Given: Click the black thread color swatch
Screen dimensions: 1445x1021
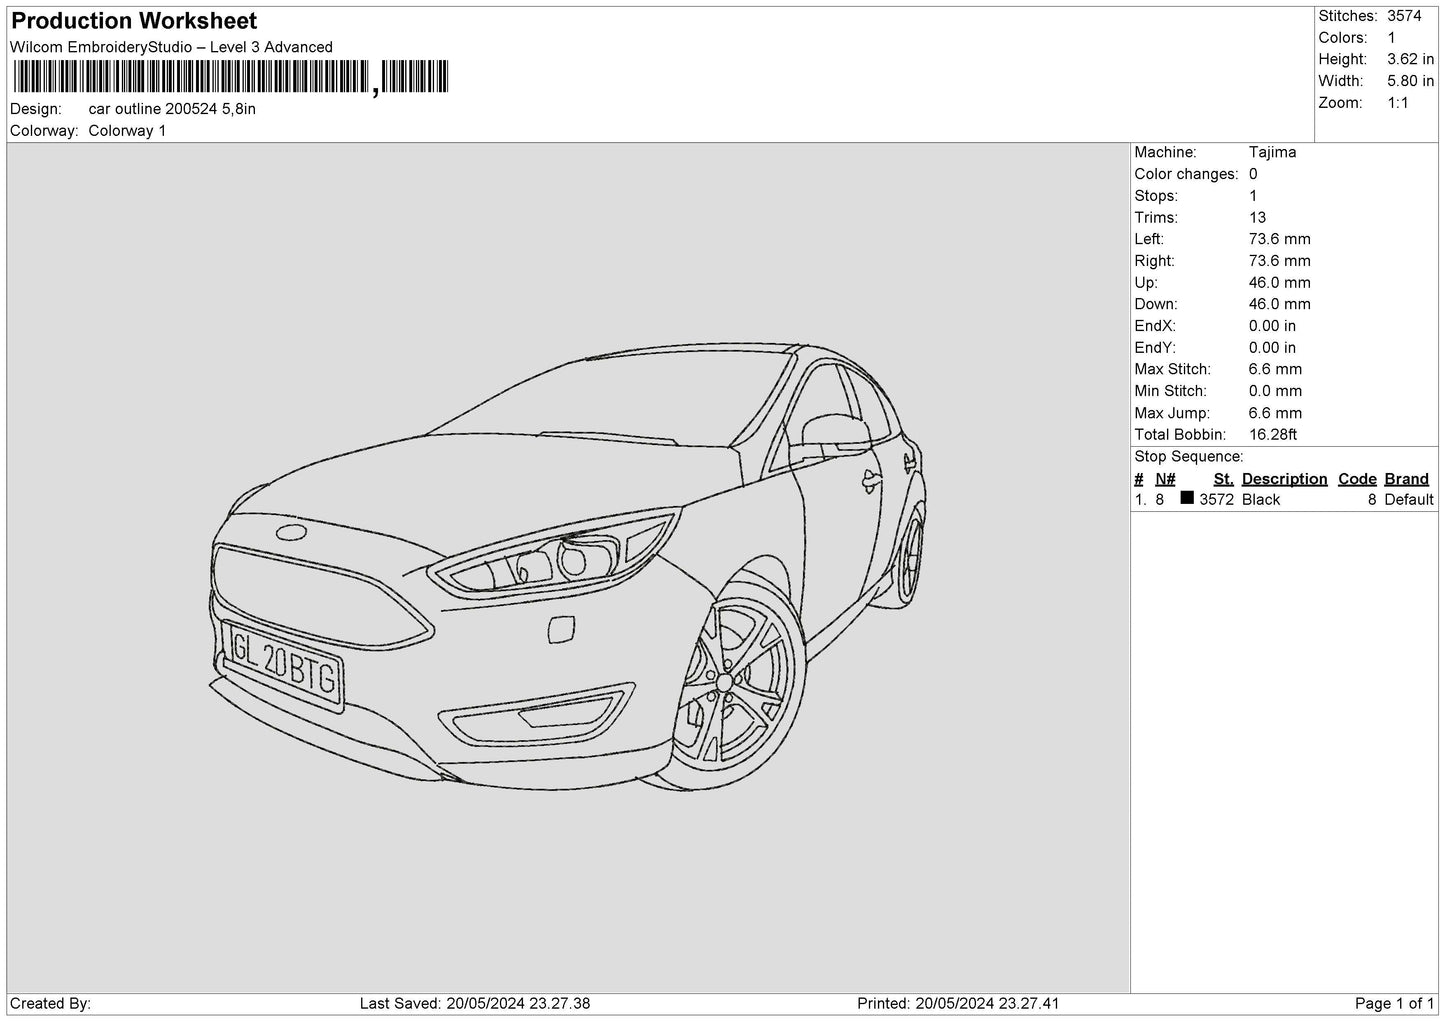Looking at the screenshot, I should coord(1187,498).
